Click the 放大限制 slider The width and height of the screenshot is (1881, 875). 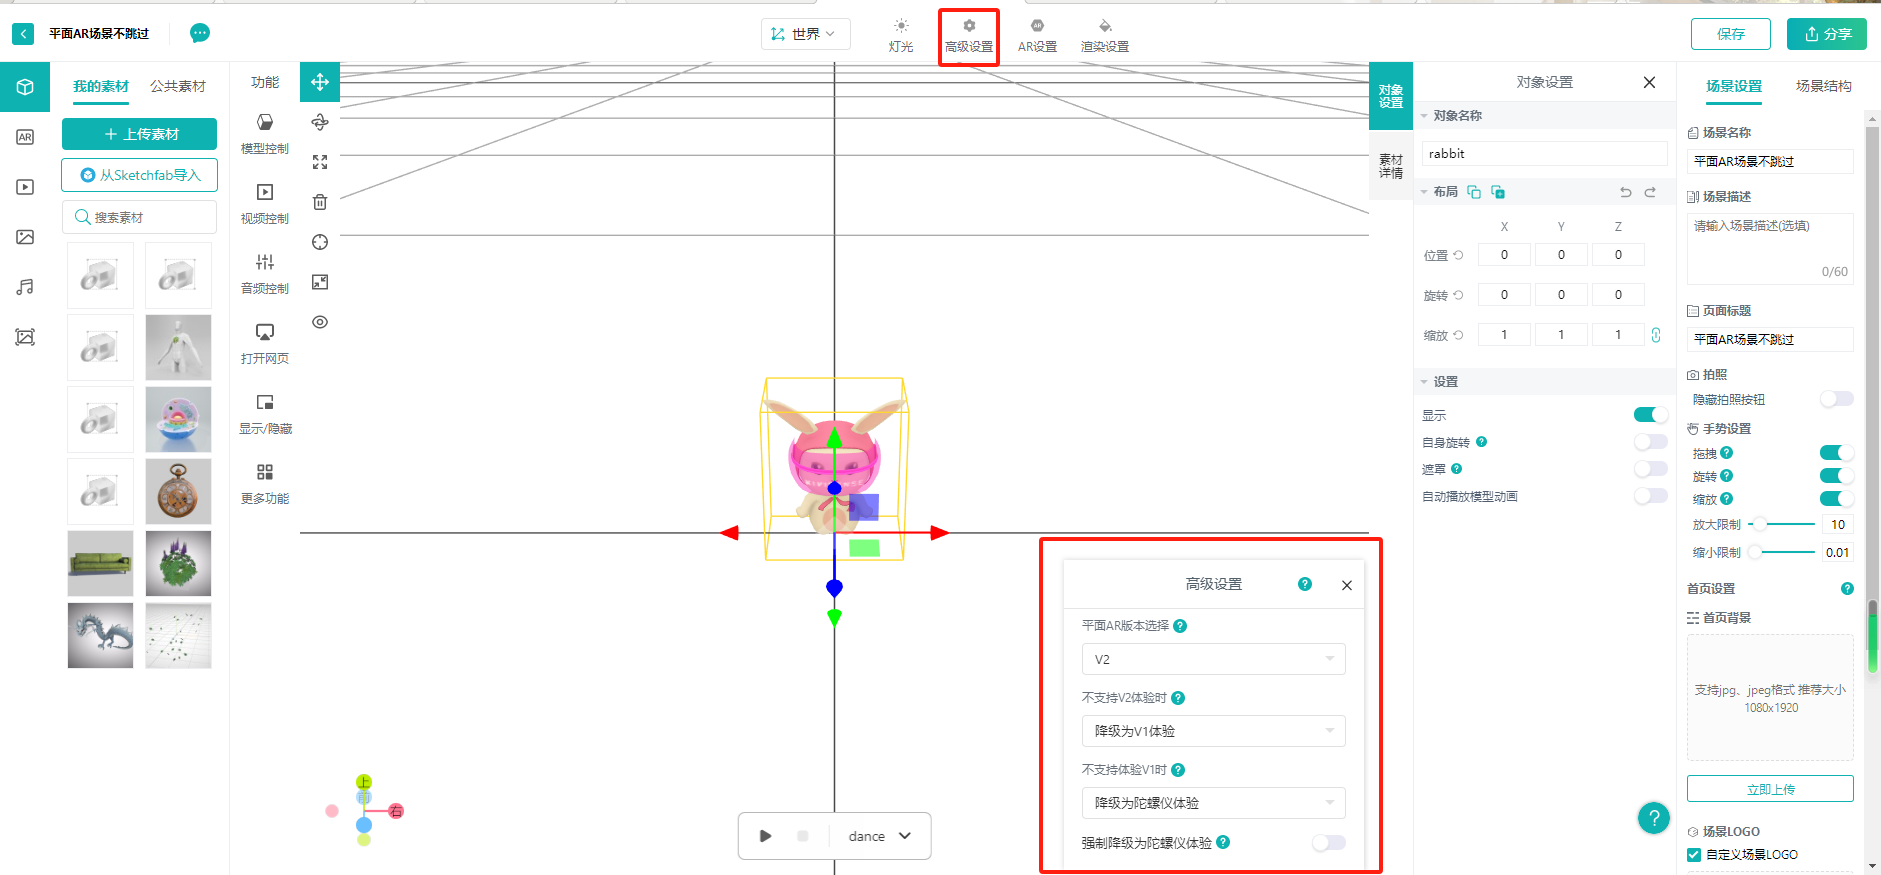click(1785, 524)
